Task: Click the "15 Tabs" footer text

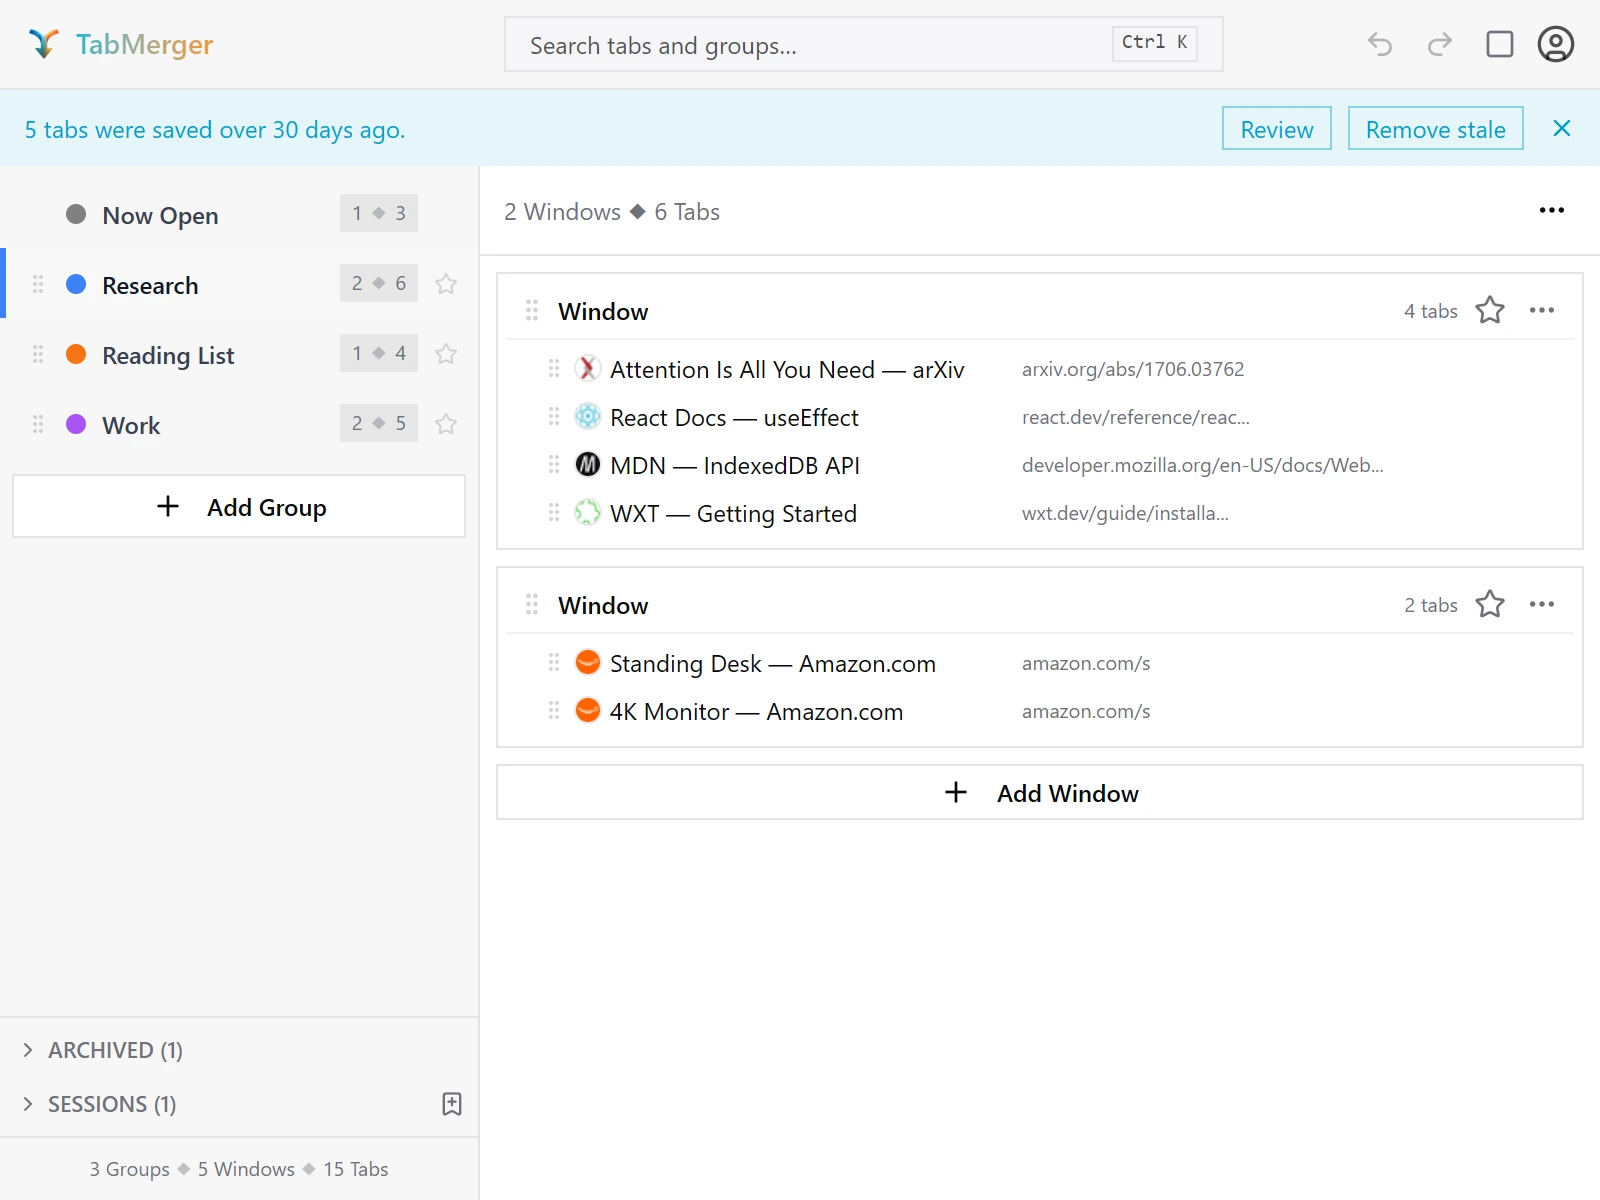Action: click(x=355, y=1169)
